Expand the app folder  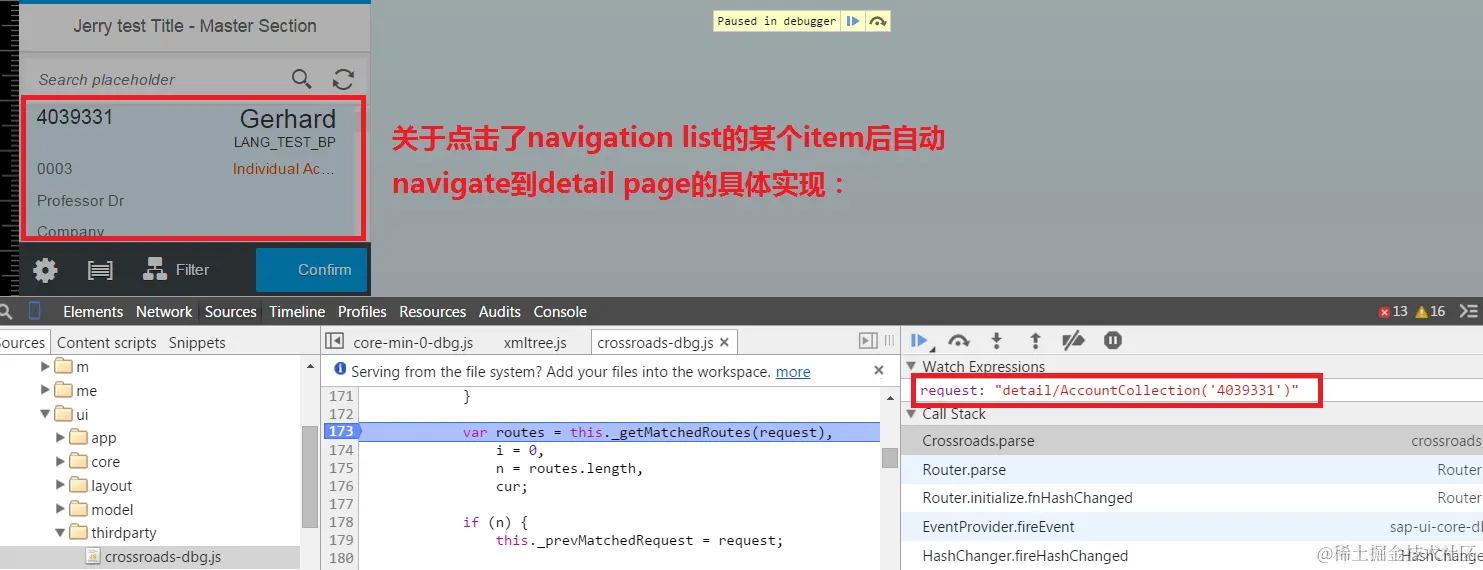(x=61, y=438)
